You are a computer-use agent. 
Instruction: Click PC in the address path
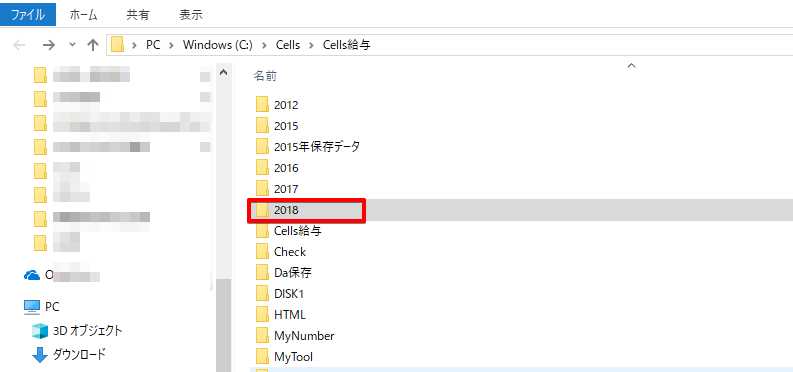click(153, 45)
